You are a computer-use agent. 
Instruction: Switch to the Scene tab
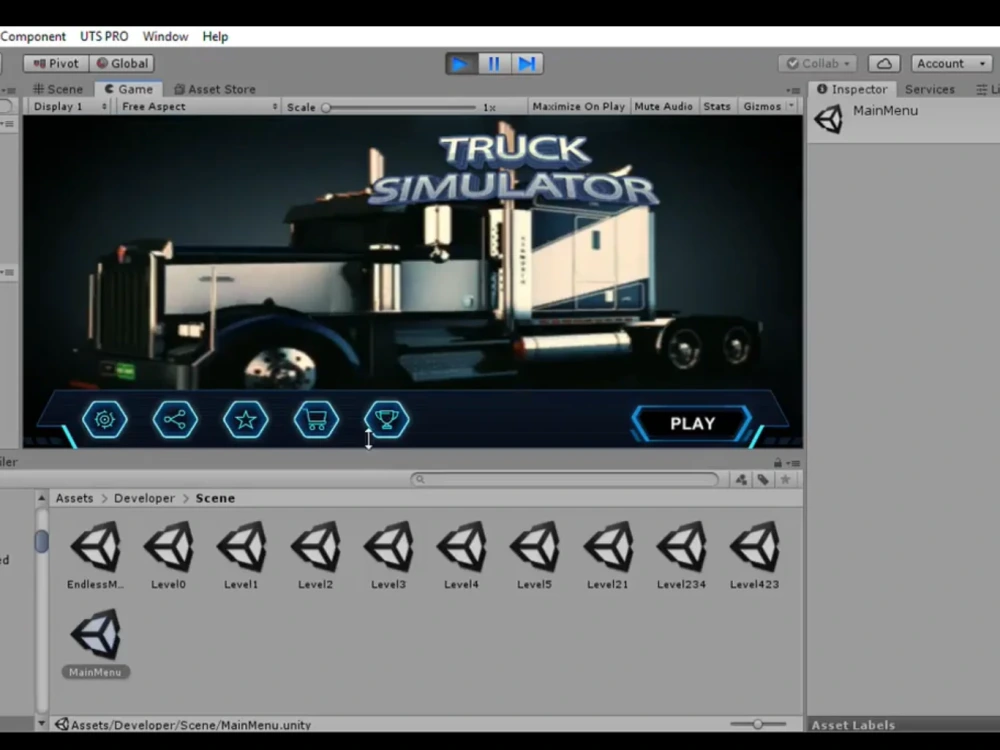[58, 89]
